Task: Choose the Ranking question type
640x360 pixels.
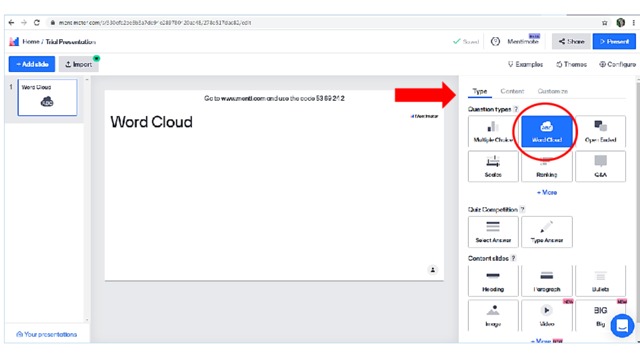Action: pos(547,166)
